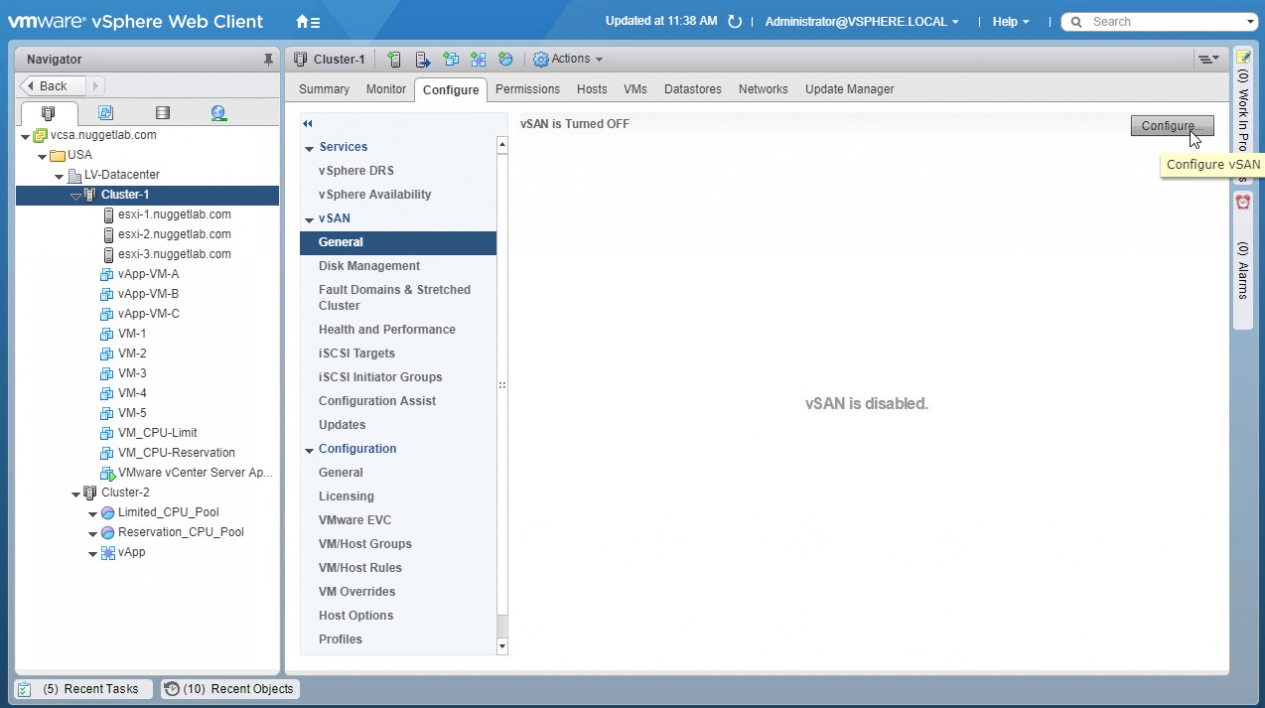Image resolution: width=1265 pixels, height=708 pixels.
Task: Open the Administrator@VSPHERE.LOCAL user menu
Action: [861, 22]
